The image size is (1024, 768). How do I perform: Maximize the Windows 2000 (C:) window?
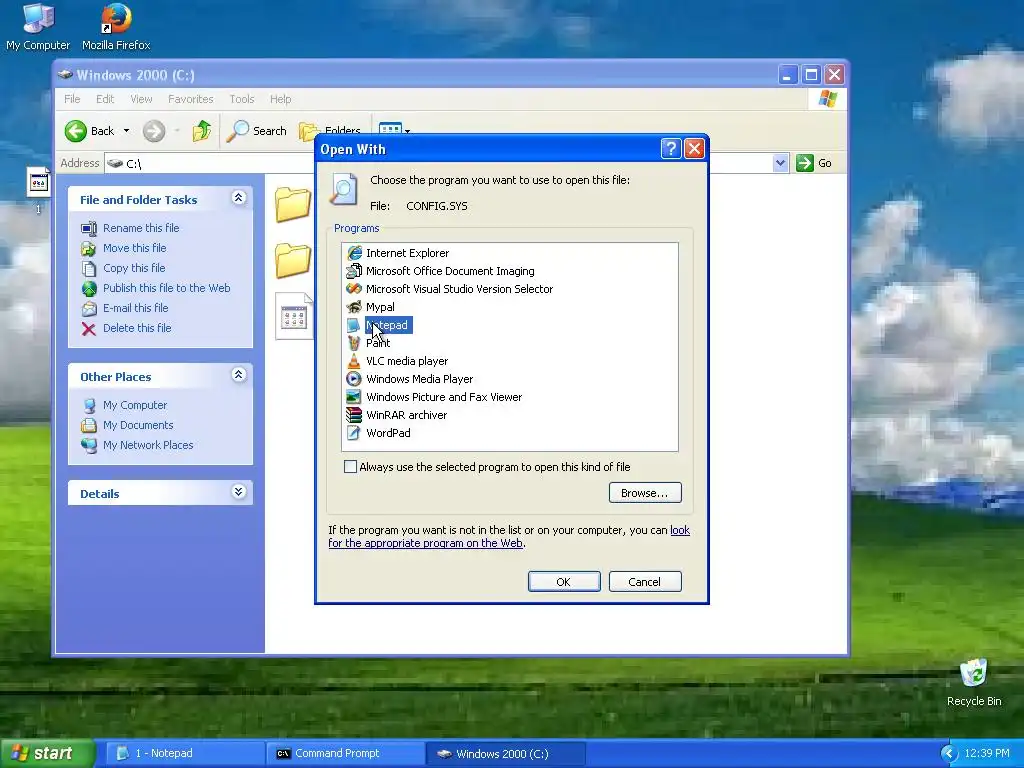point(811,75)
